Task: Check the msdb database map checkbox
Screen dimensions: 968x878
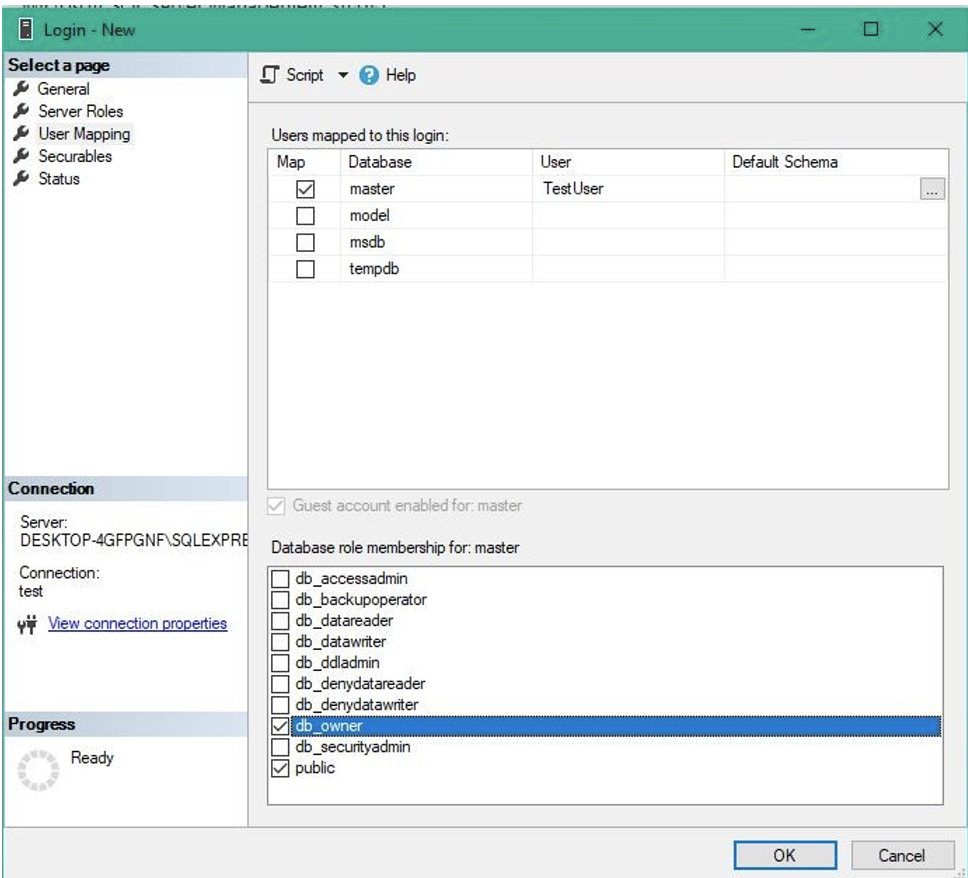Action: click(x=306, y=243)
